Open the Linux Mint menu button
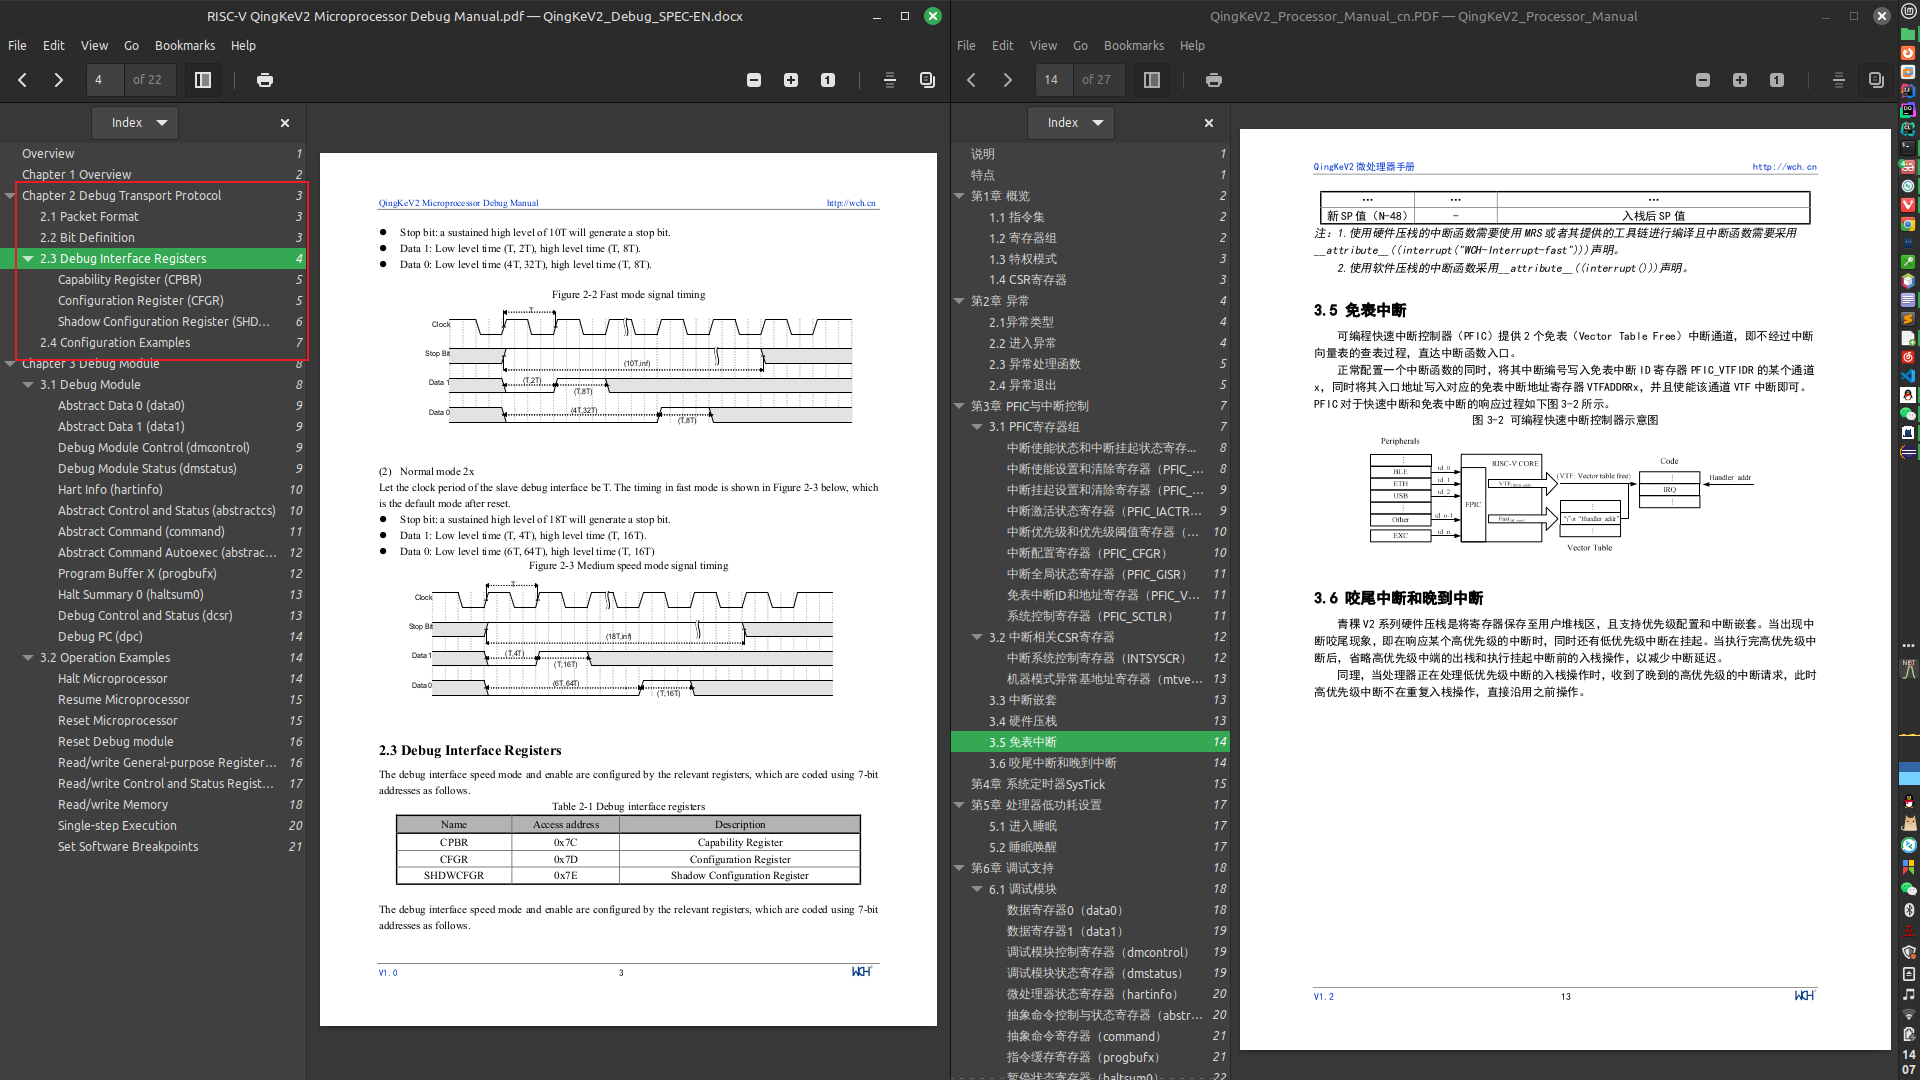1920x1080 pixels. [x=1909, y=11]
